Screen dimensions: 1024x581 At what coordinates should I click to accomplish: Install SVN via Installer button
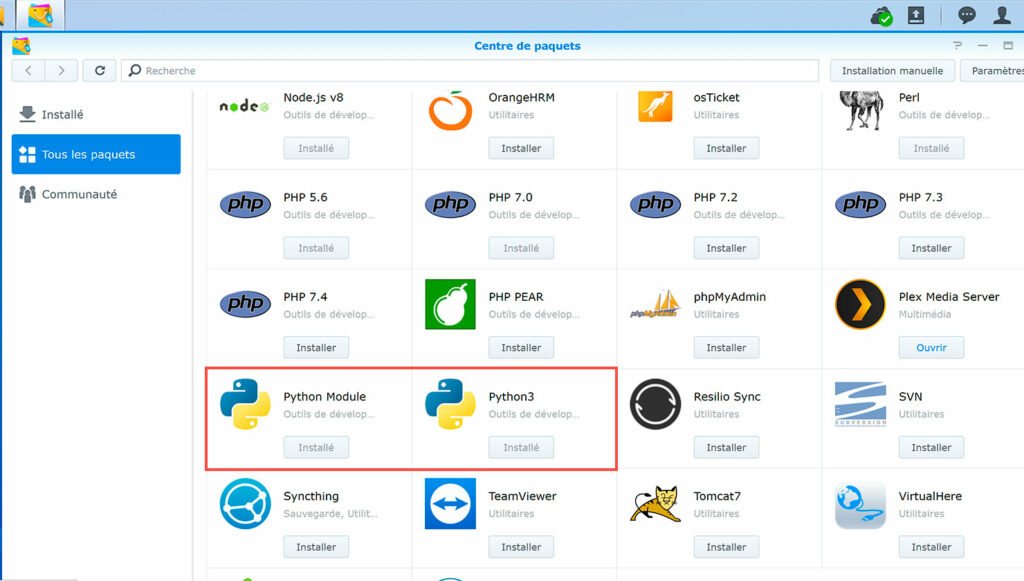[931, 447]
